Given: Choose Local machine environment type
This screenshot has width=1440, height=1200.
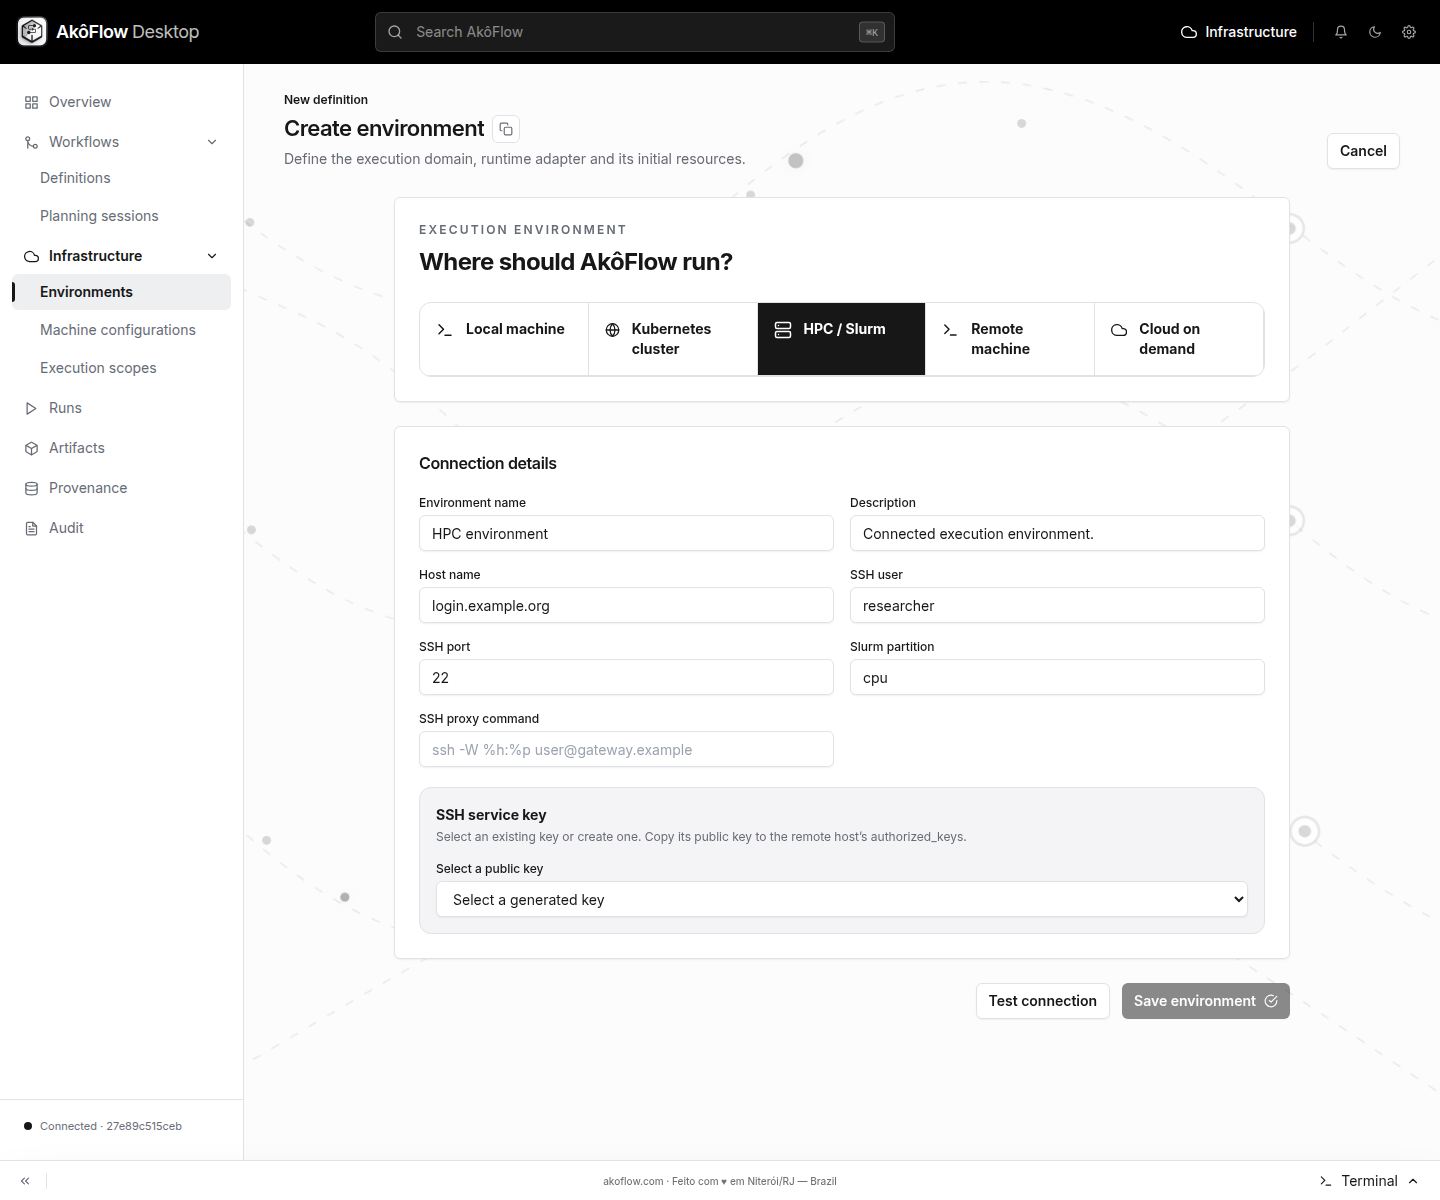Looking at the screenshot, I should pyautogui.click(x=504, y=339).
